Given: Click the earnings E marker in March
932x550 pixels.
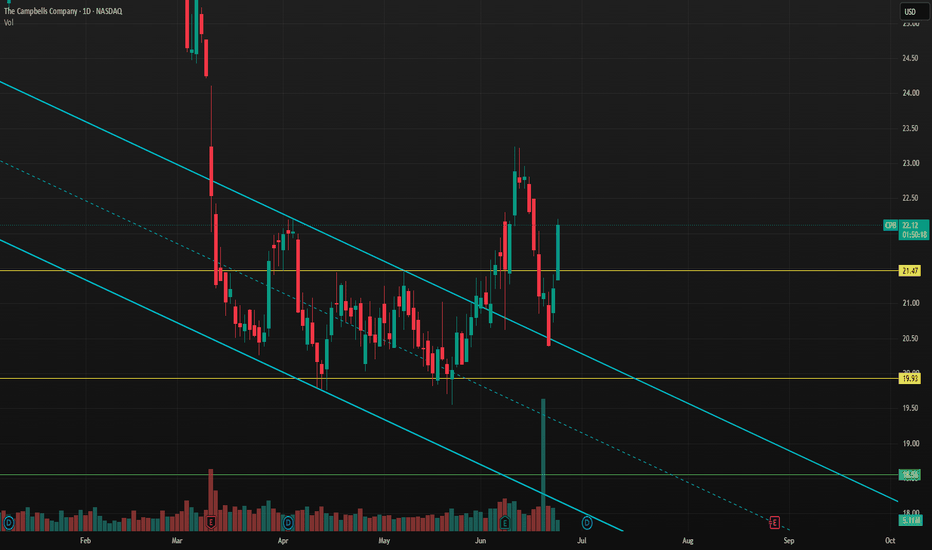Looking at the screenshot, I should tap(210, 523).
